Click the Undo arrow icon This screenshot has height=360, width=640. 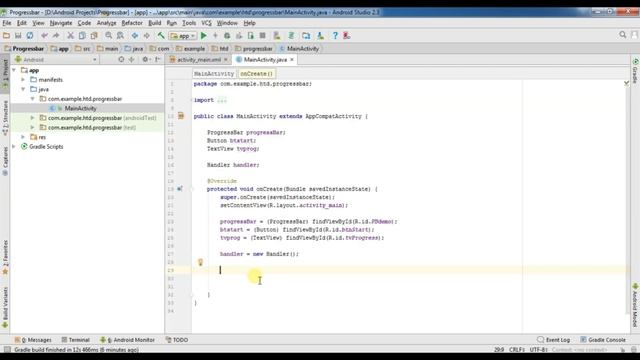[x=44, y=36]
